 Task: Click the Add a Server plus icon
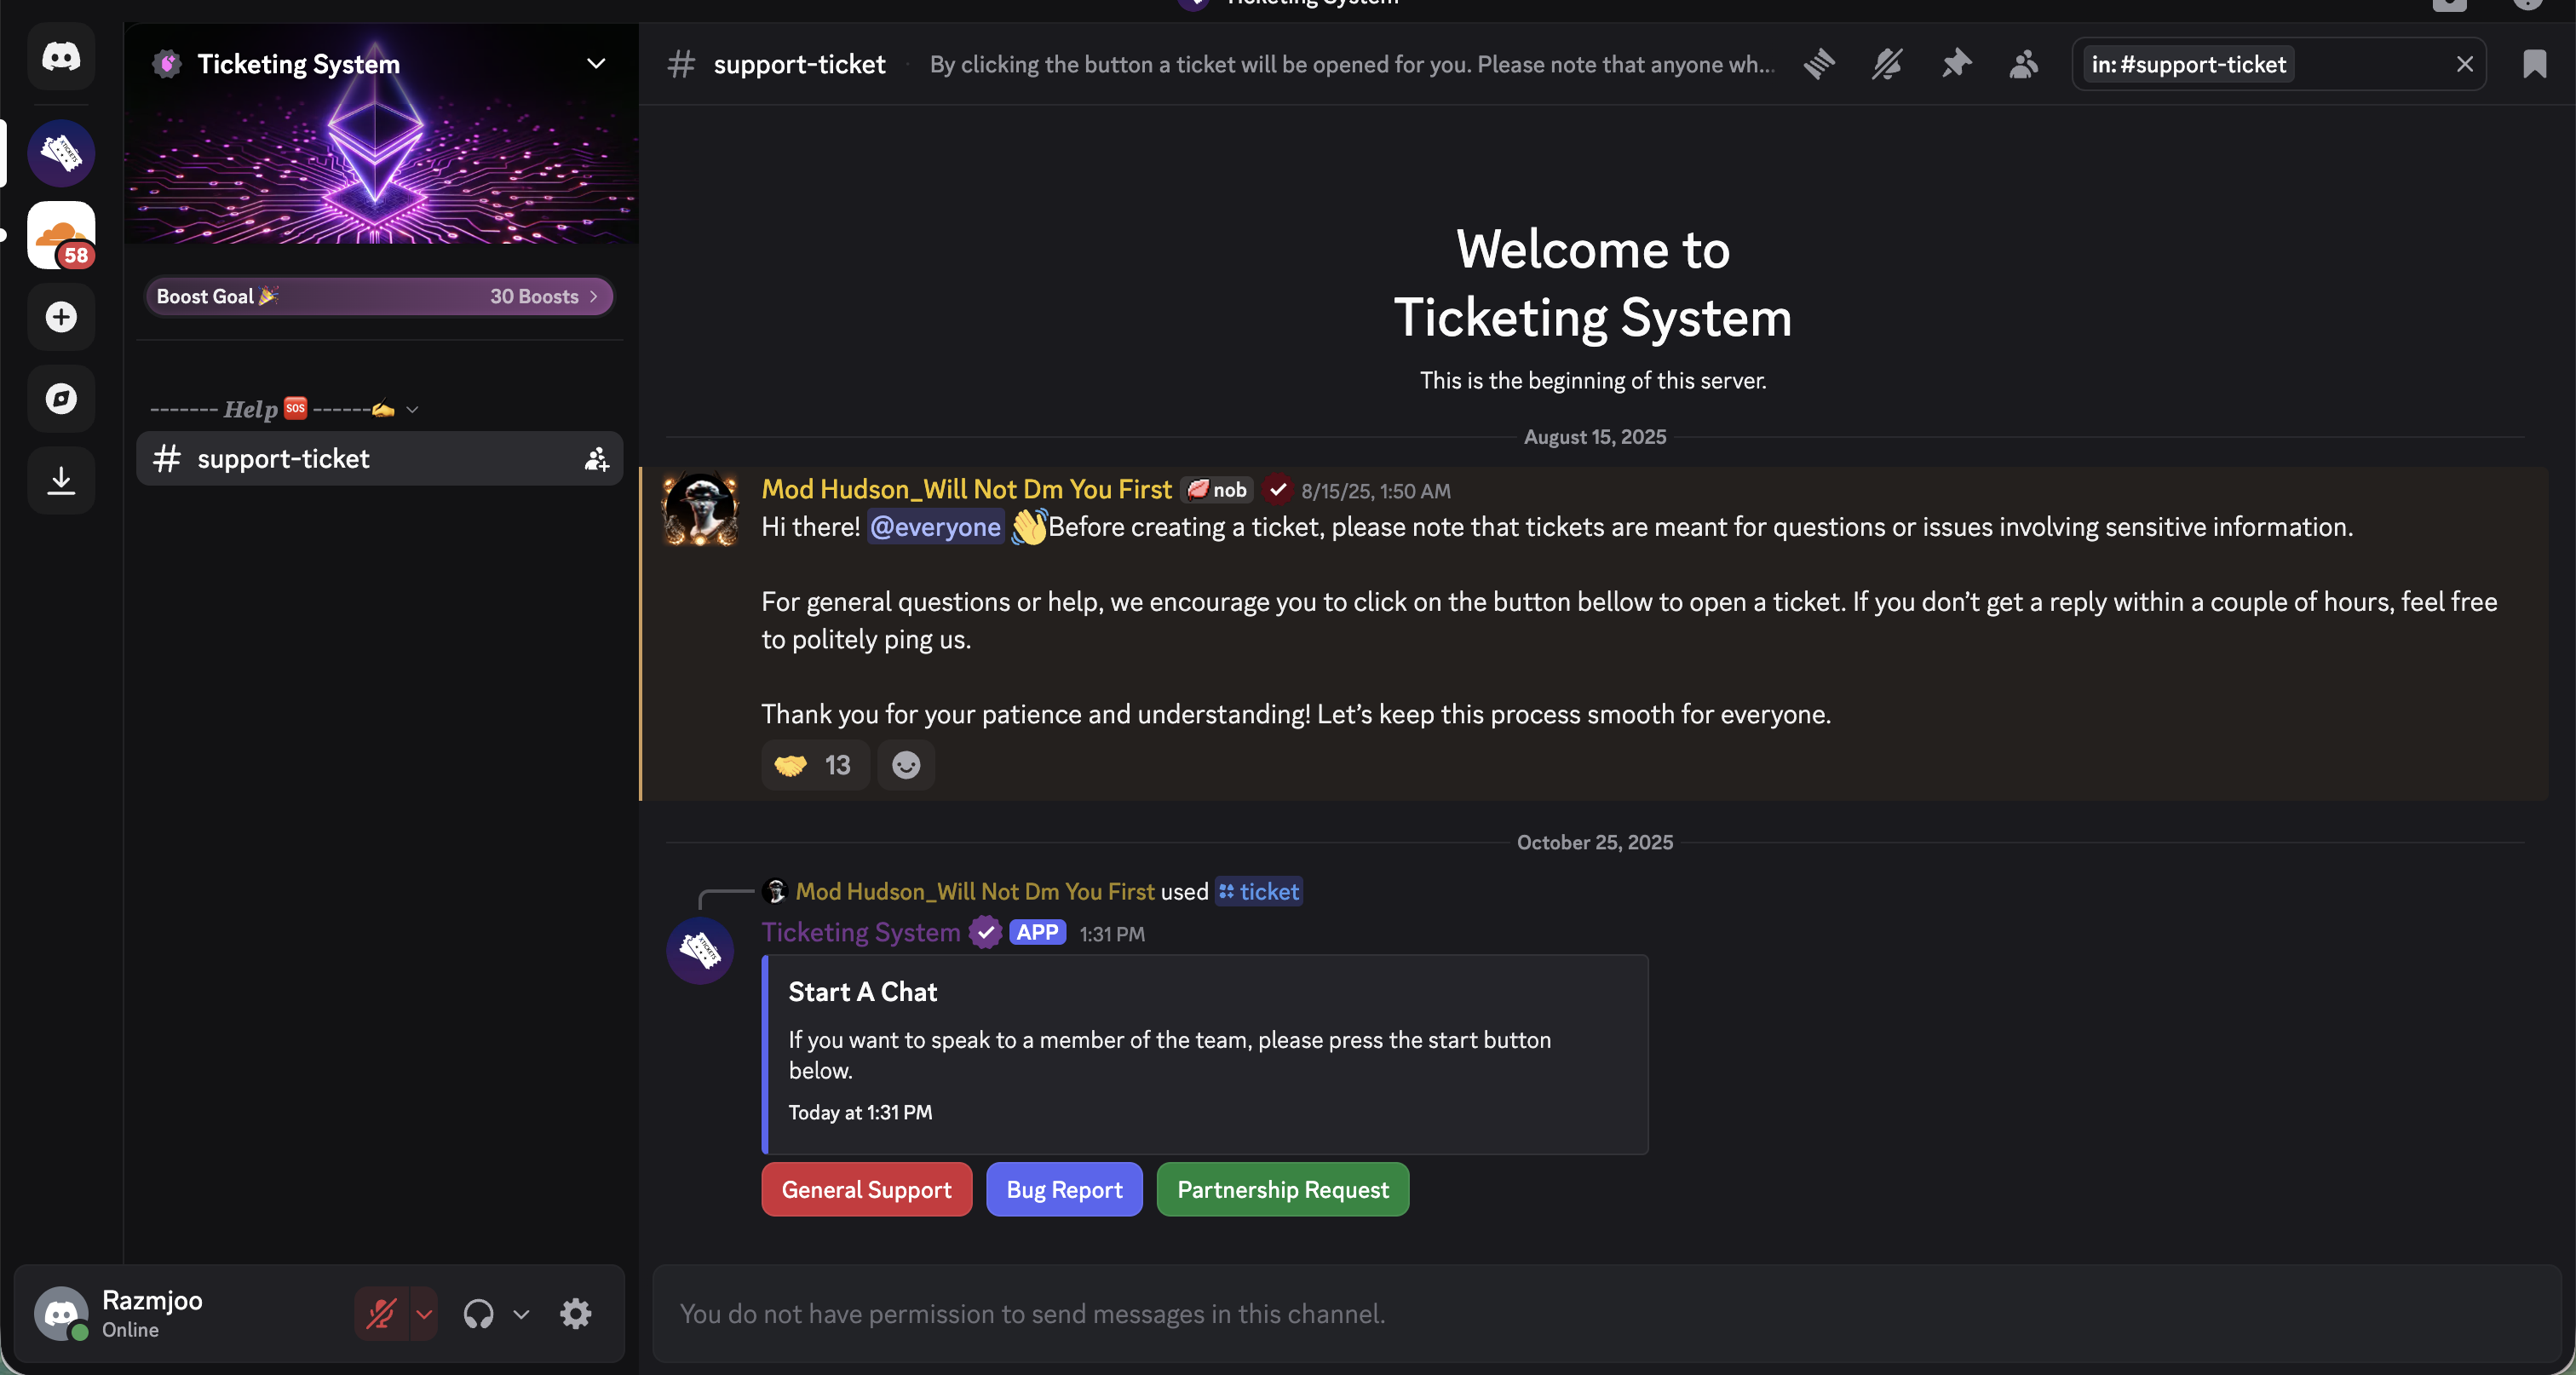61,317
